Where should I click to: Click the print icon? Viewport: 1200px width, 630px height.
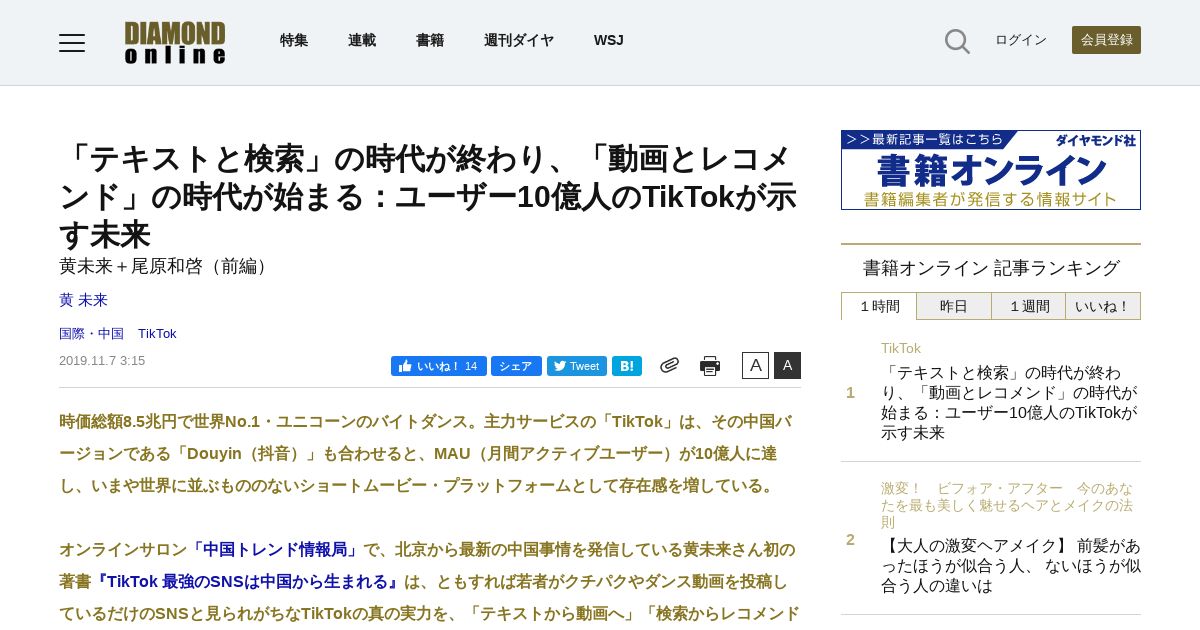tap(710, 366)
